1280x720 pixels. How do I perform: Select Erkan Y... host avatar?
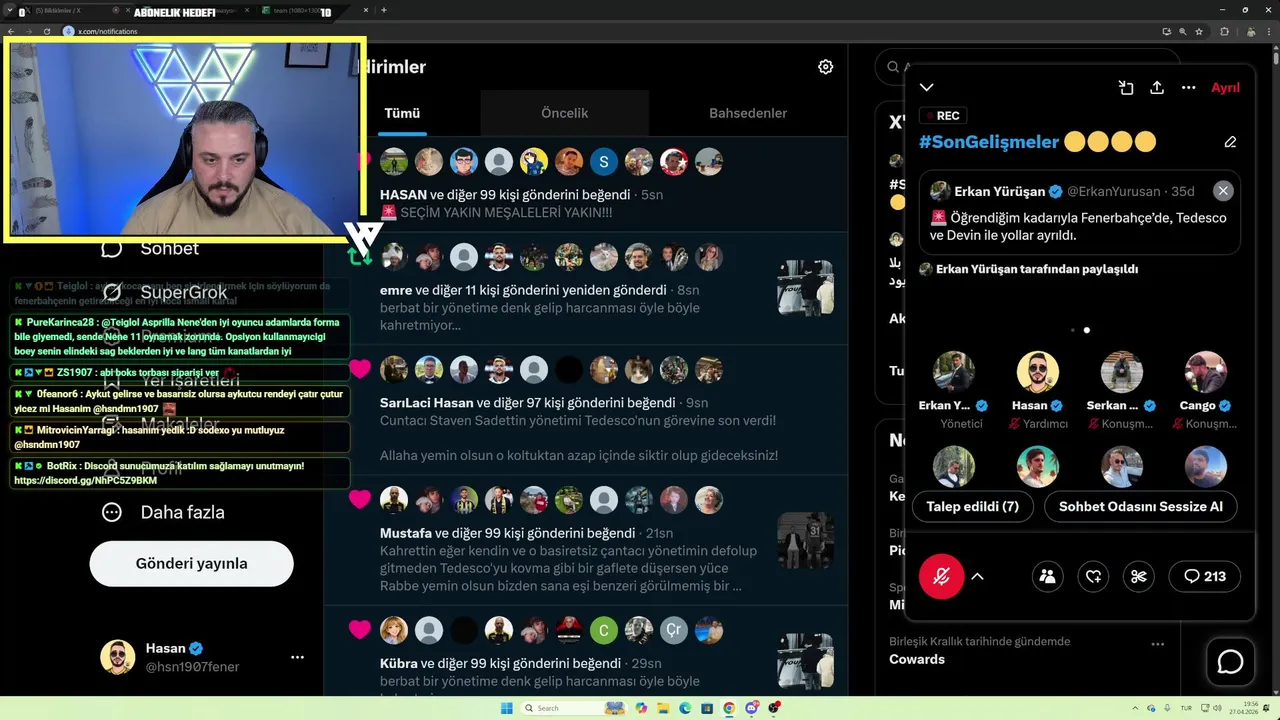pyautogui.click(x=954, y=371)
